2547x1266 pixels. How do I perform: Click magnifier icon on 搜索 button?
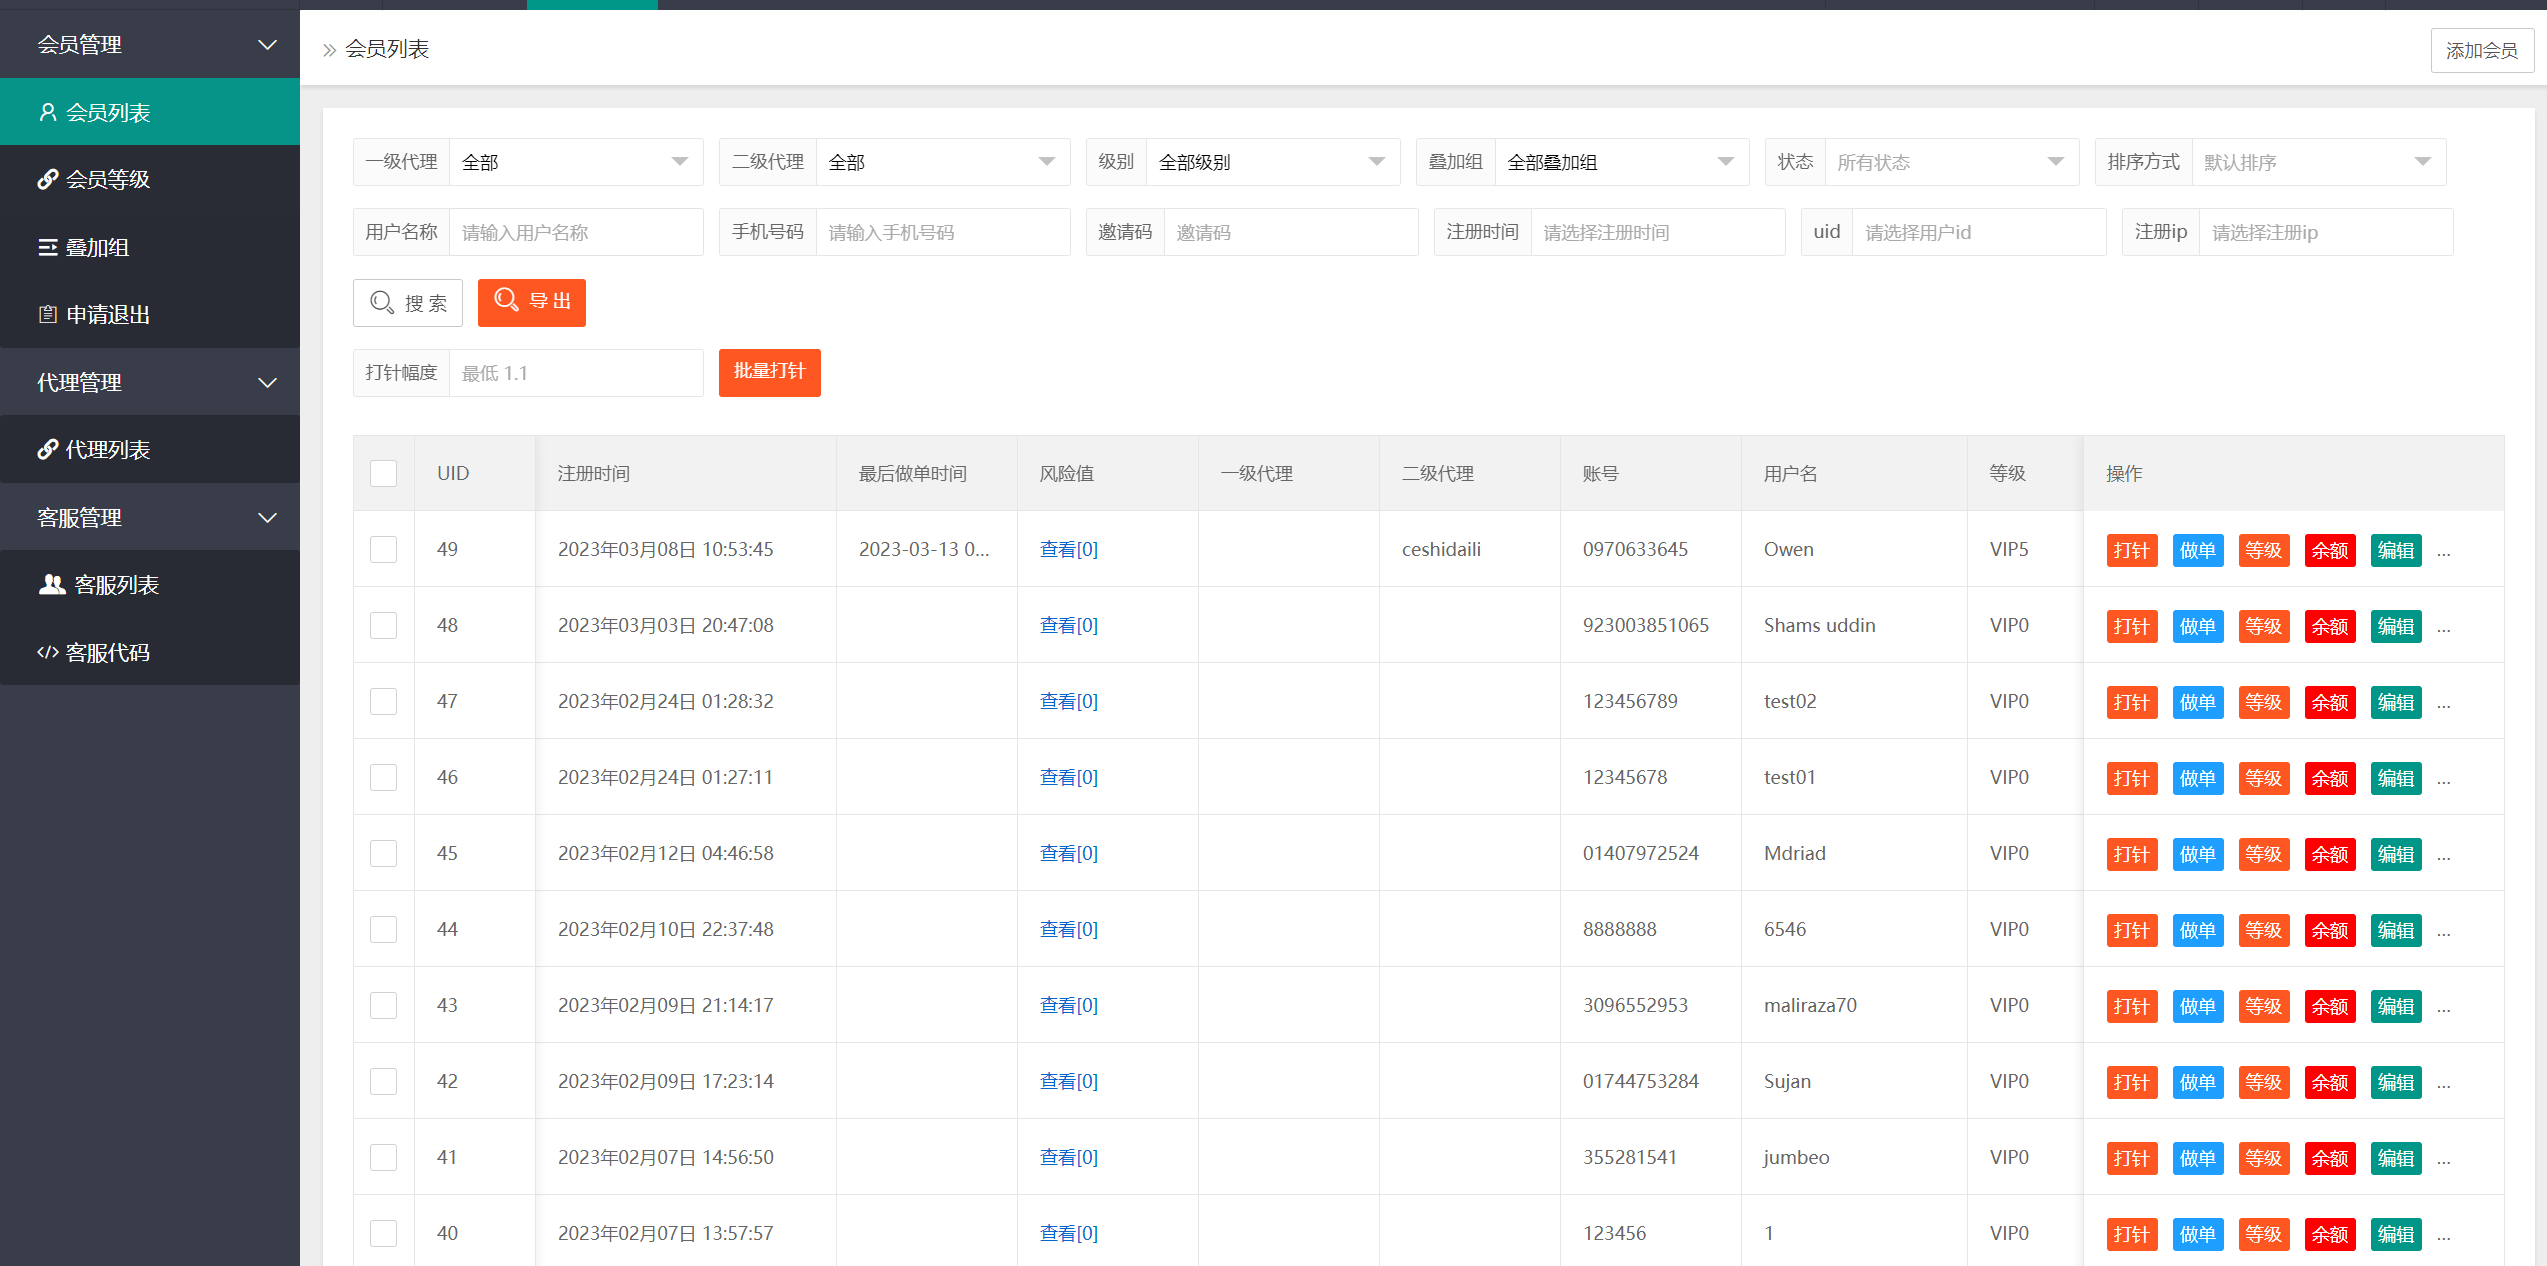(382, 302)
